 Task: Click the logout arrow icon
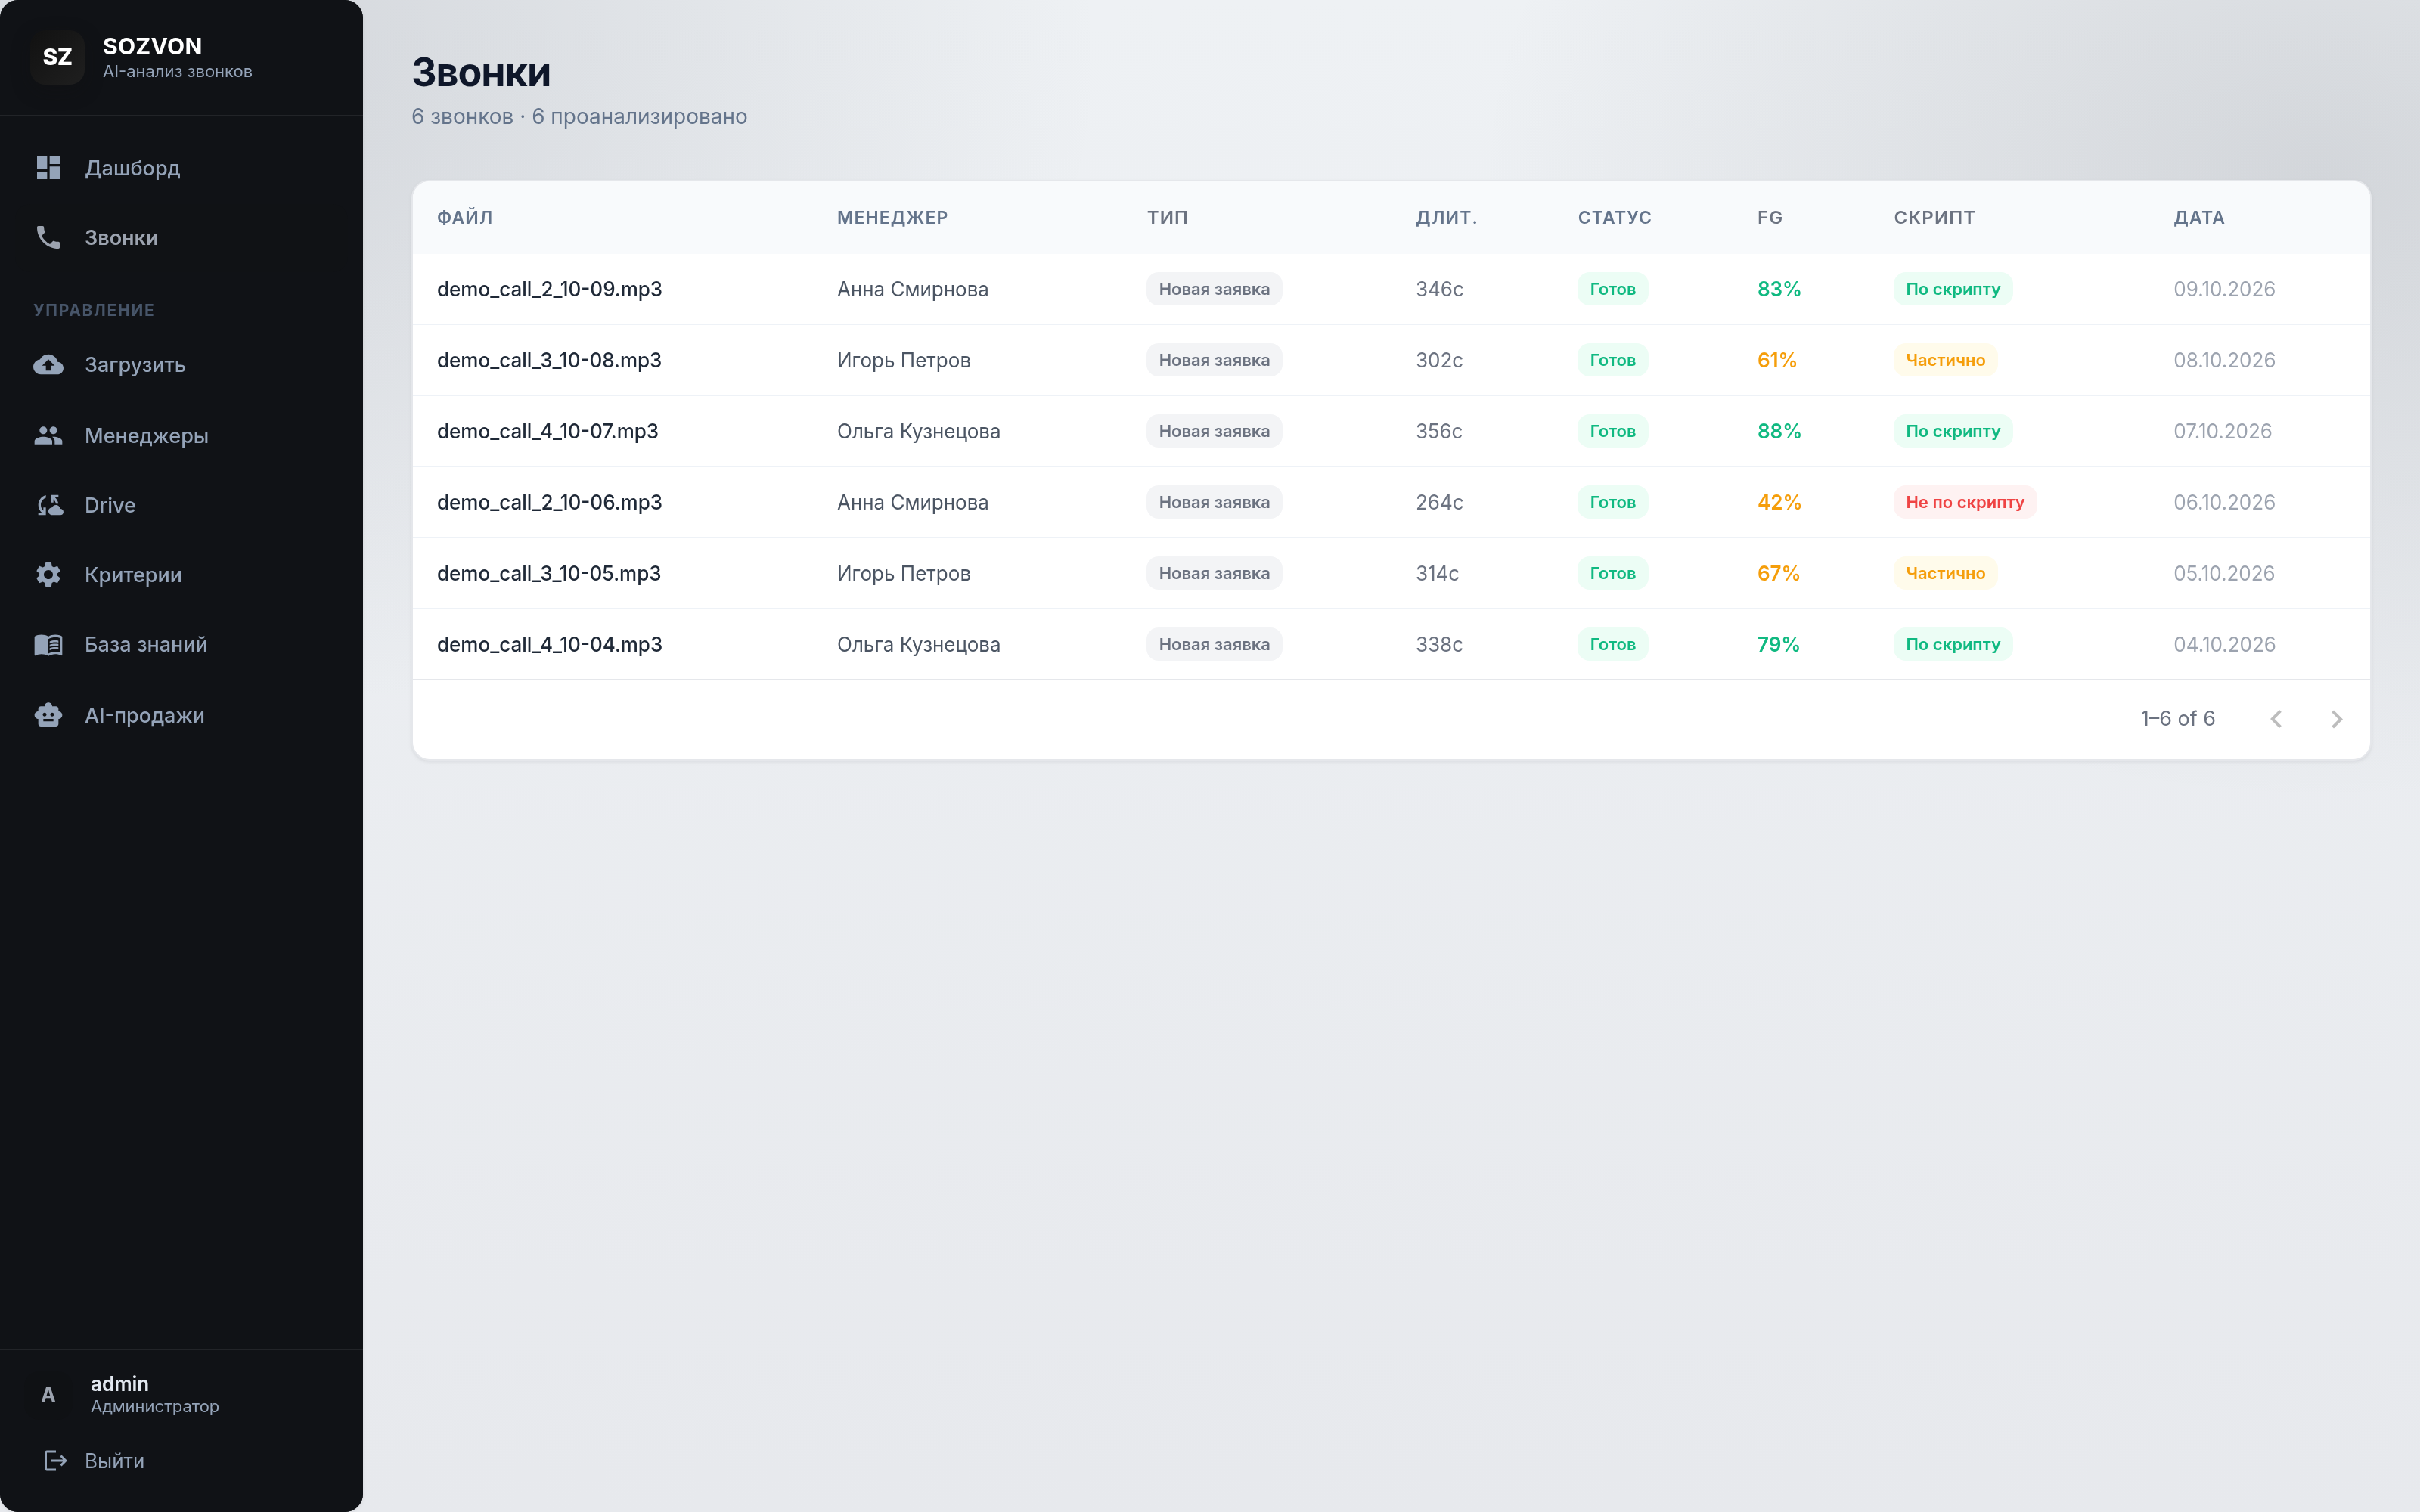coord(55,1461)
